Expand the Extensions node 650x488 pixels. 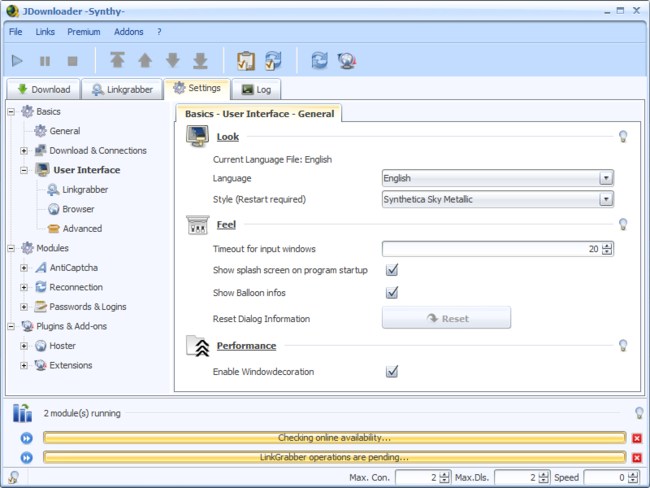[x=24, y=365]
